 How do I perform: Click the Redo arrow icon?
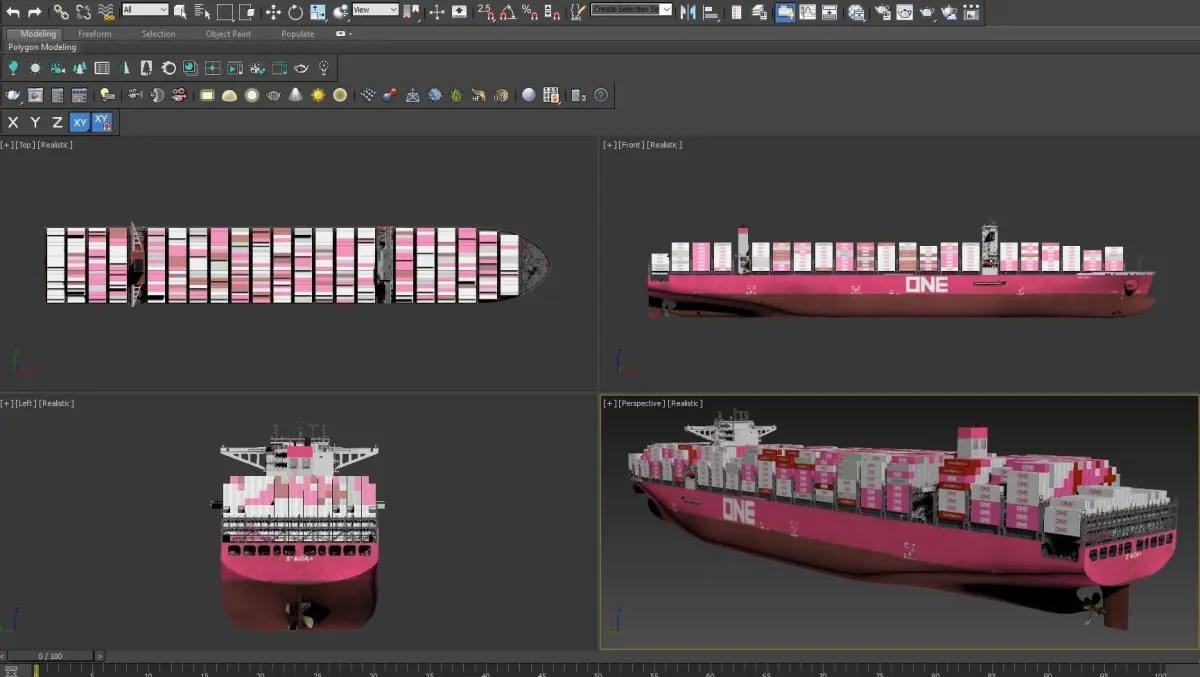coord(34,12)
